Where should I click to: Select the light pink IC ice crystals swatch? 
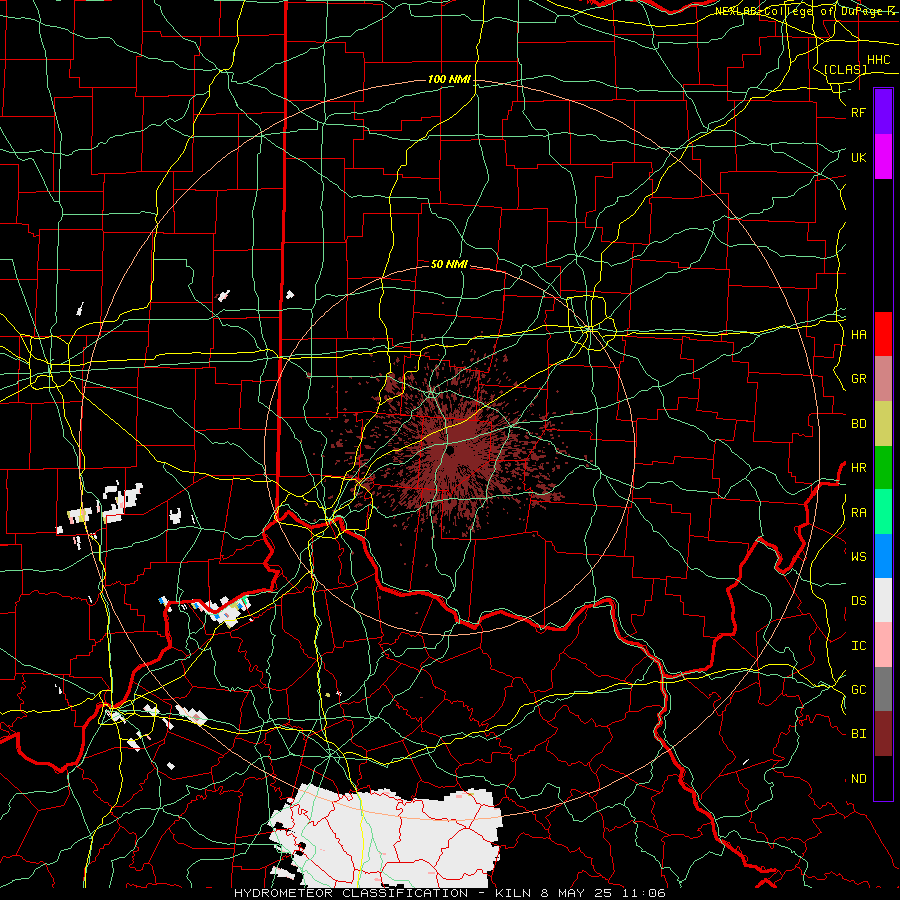tap(883, 645)
